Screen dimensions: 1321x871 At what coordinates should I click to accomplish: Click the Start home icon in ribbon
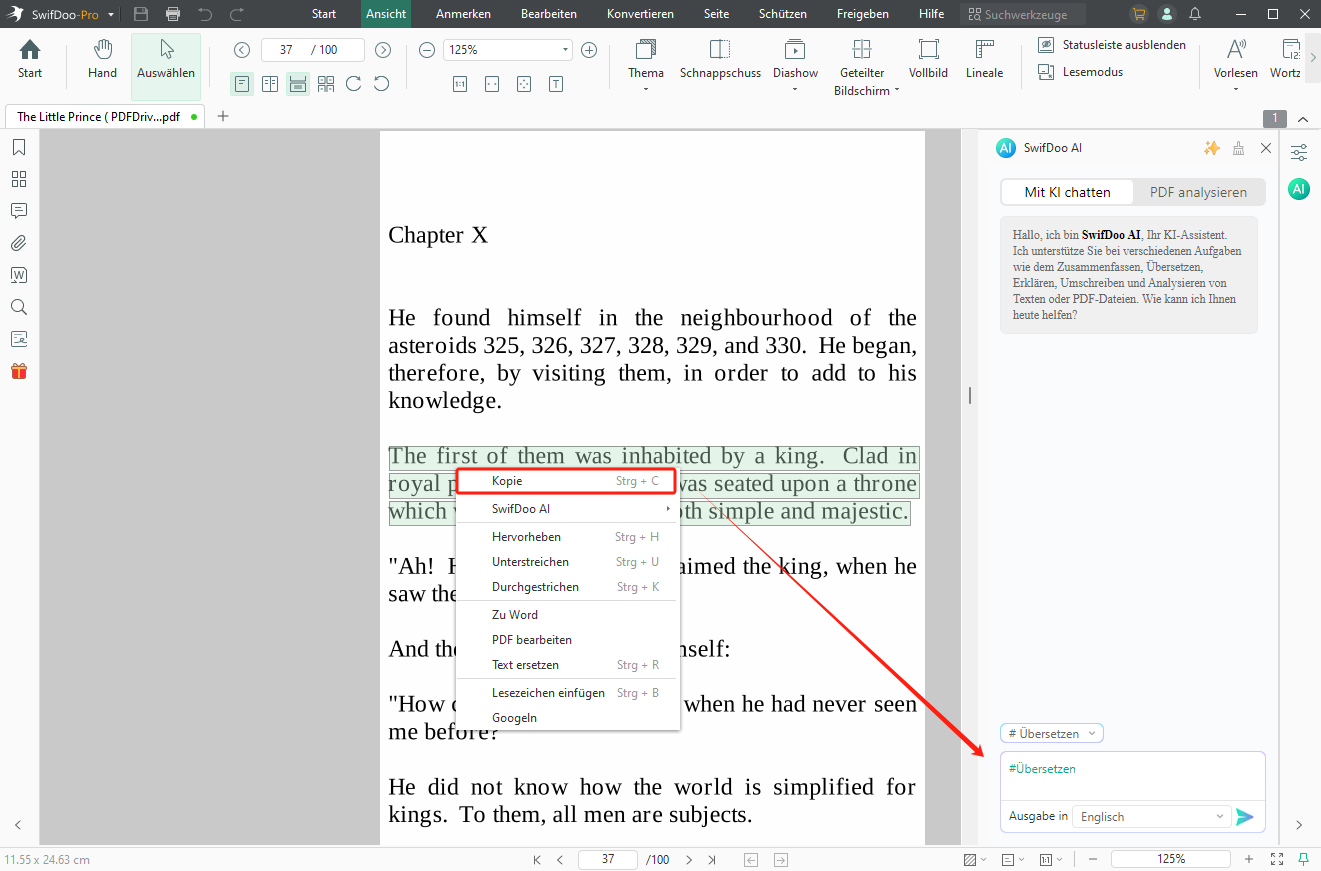[x=30, y=59]
